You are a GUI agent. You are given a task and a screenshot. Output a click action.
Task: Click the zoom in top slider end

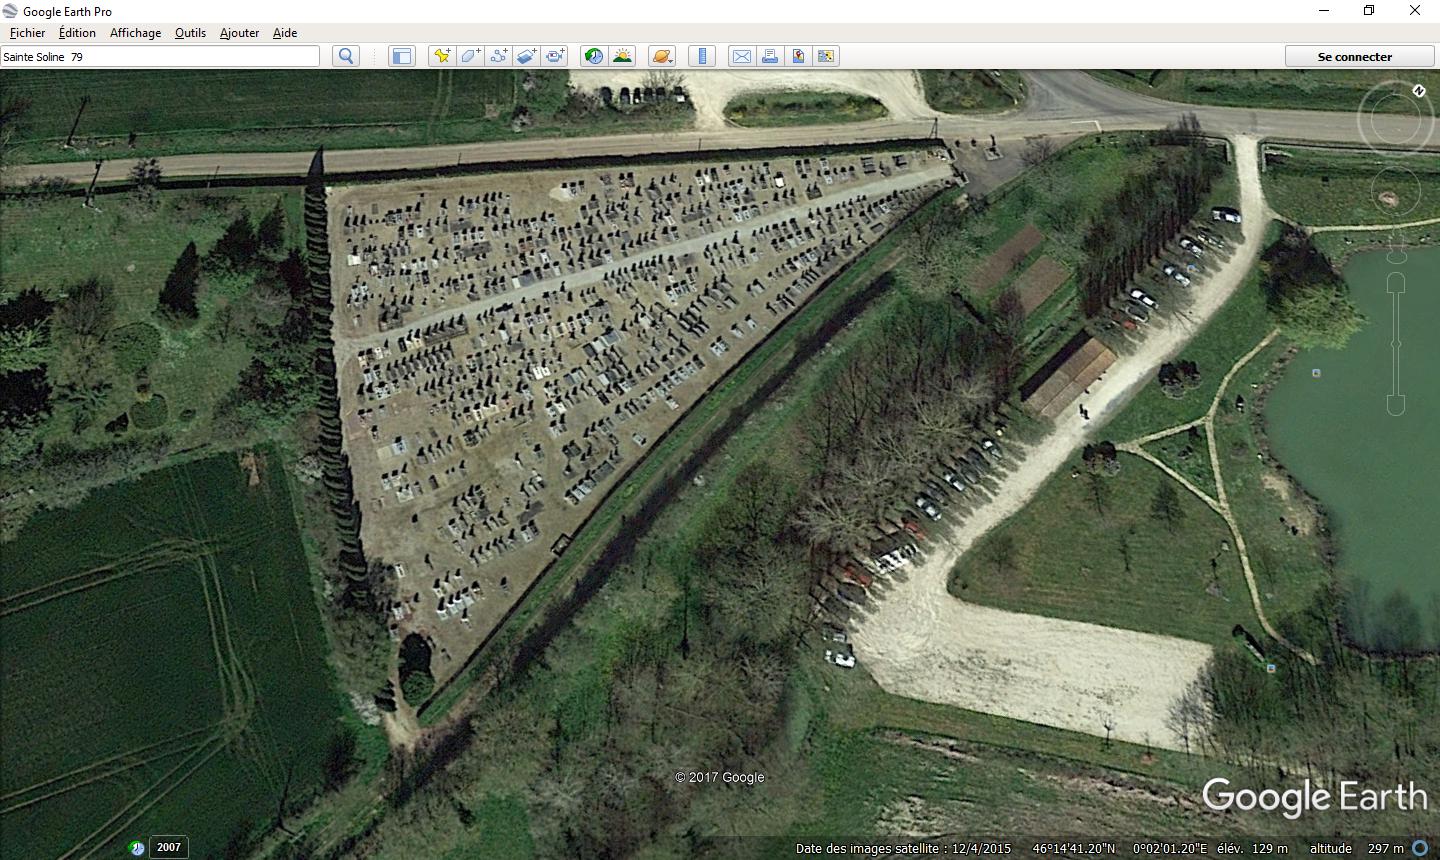(1396, 282)
